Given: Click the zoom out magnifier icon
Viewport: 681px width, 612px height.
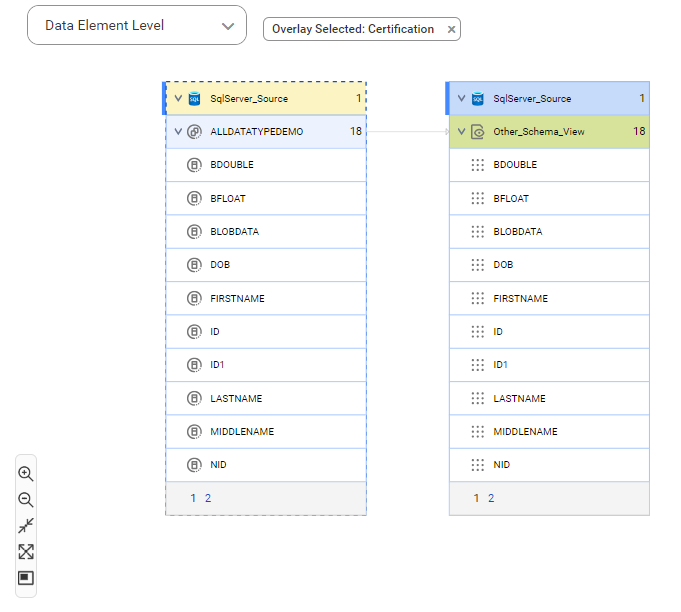Looking at the screenshot, I should coord(26,500).
